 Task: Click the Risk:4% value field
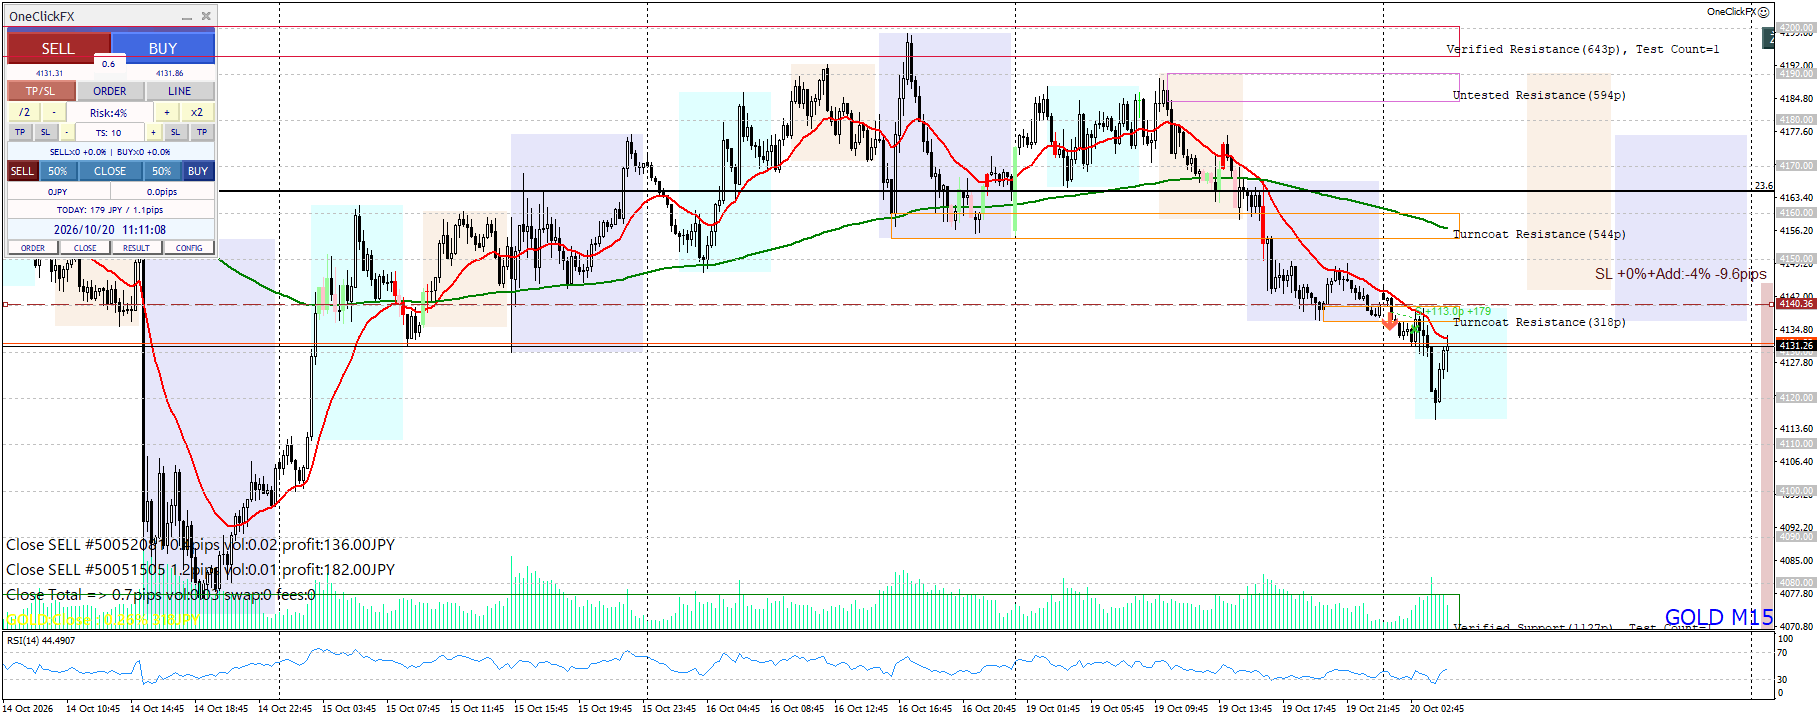click(109, 113)
